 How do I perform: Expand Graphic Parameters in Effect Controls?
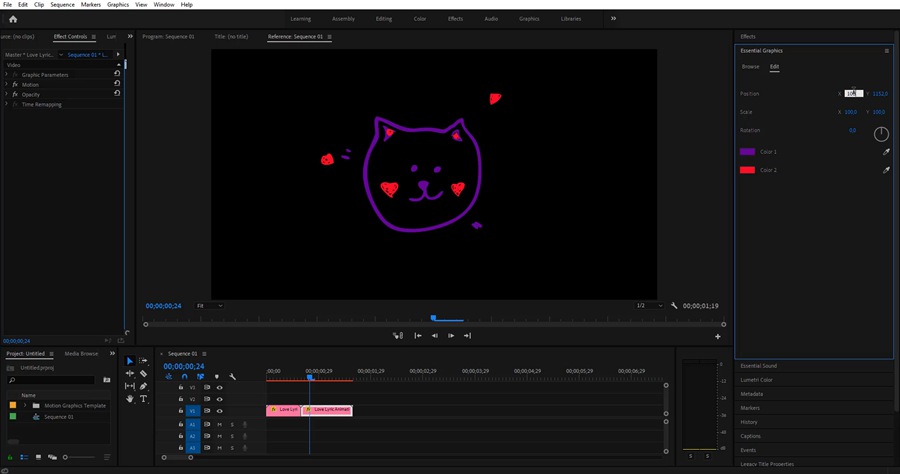6,74
